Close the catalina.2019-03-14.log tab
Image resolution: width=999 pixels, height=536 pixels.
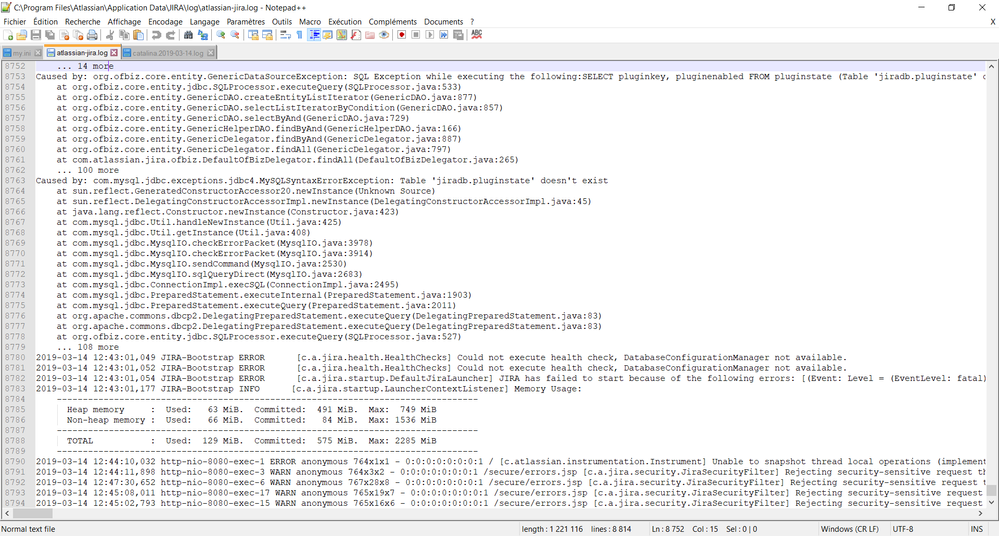[211, 53]
